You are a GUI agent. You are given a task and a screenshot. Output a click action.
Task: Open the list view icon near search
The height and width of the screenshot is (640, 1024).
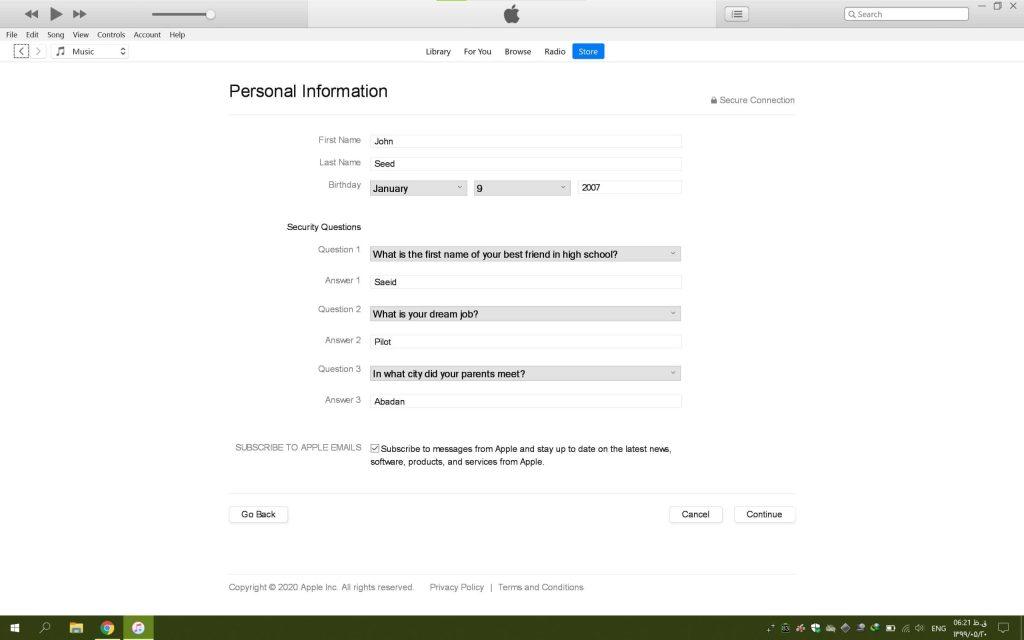tap(737, 14)
